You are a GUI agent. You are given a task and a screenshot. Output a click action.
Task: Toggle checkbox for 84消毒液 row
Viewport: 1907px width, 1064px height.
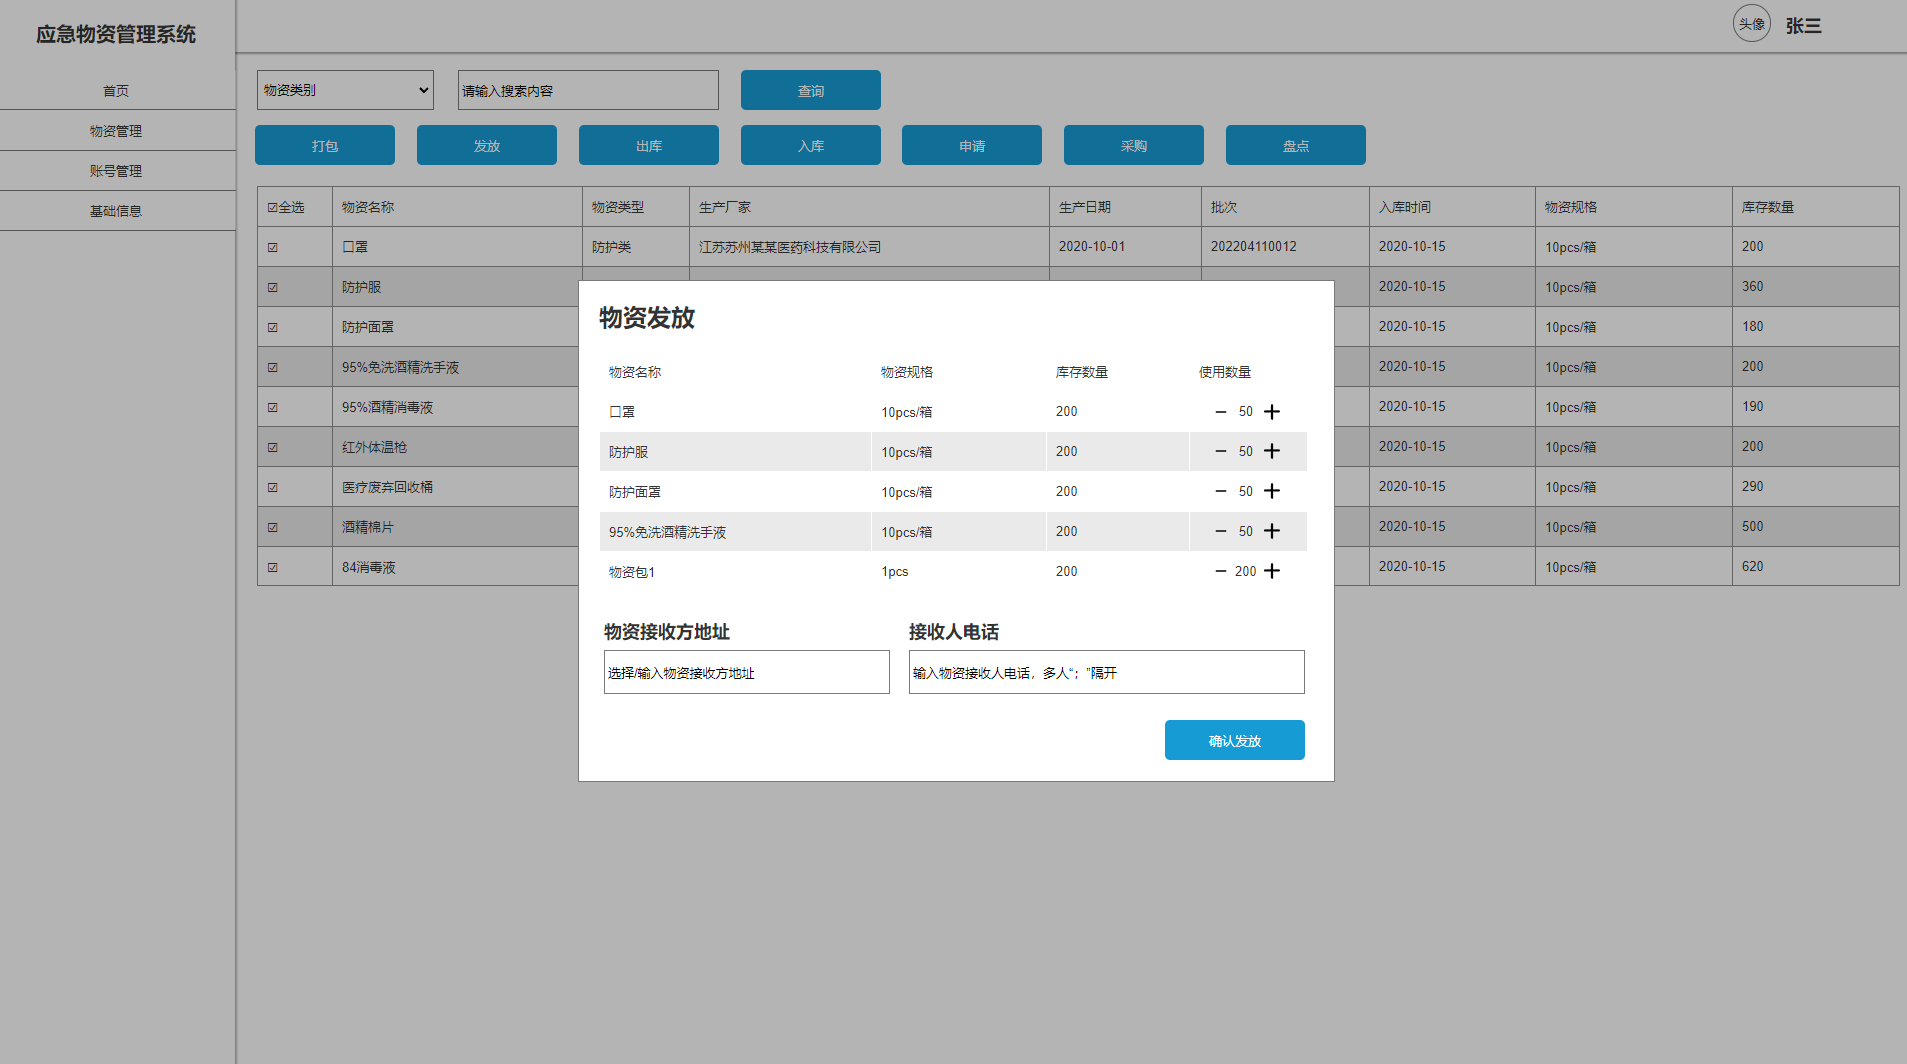[272, 567]
